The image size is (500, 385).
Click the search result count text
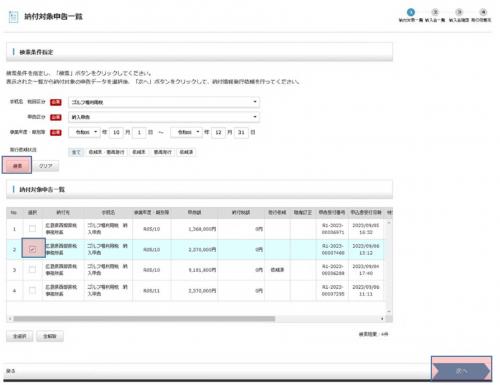tap(373, 334)
